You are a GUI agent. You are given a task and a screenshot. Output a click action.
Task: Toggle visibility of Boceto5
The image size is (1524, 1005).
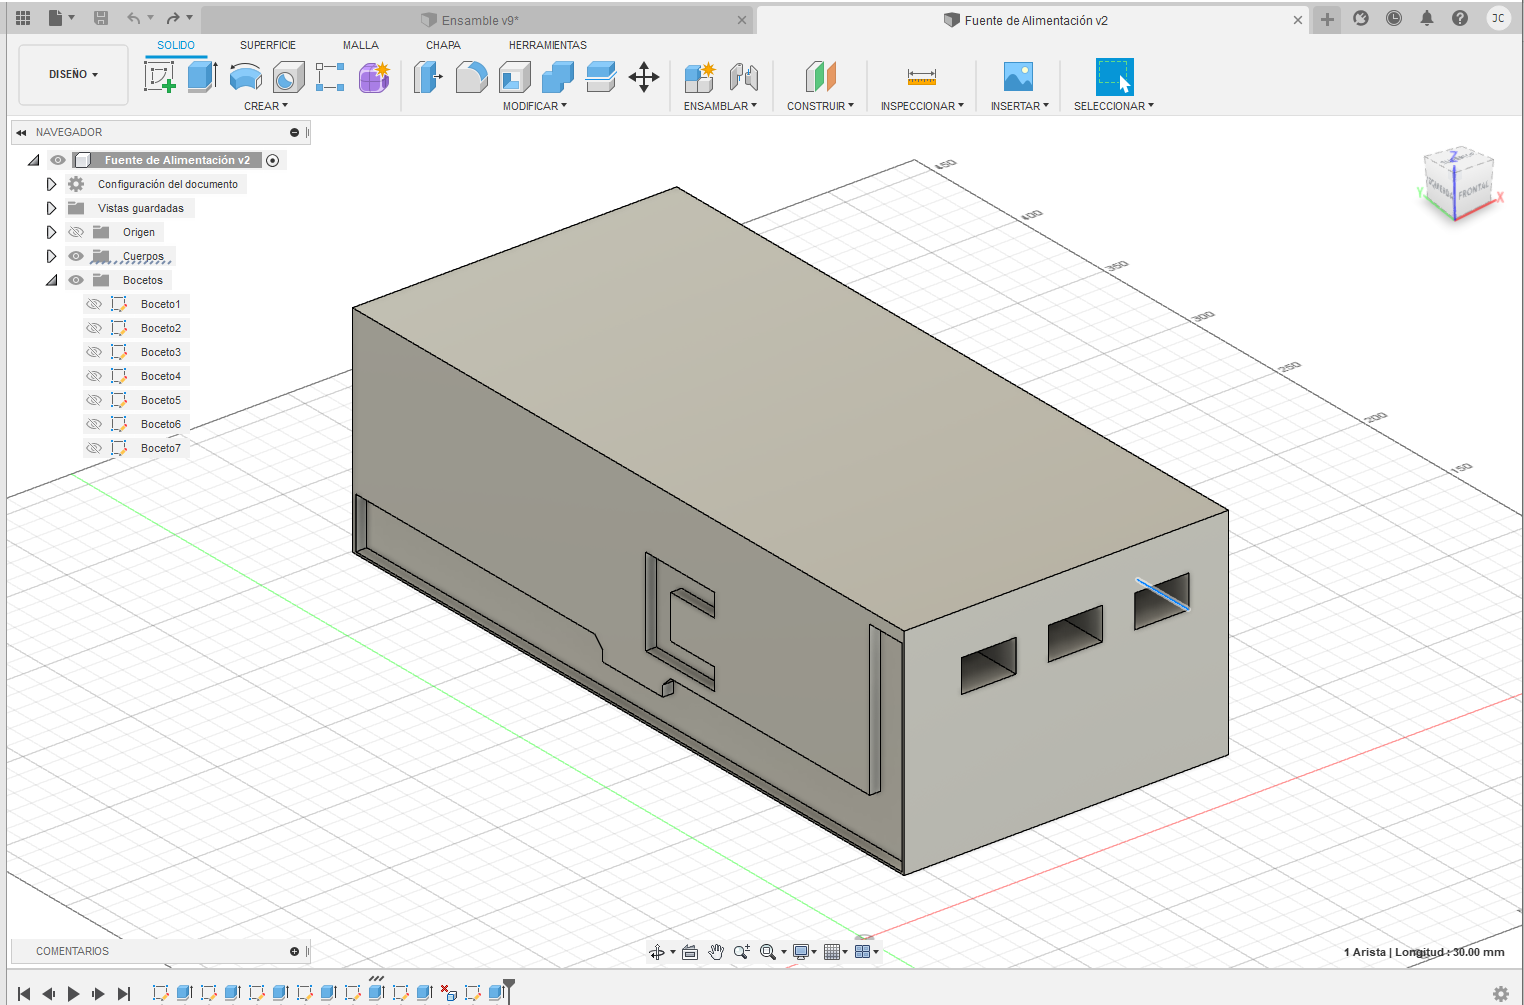pos(94,400)
